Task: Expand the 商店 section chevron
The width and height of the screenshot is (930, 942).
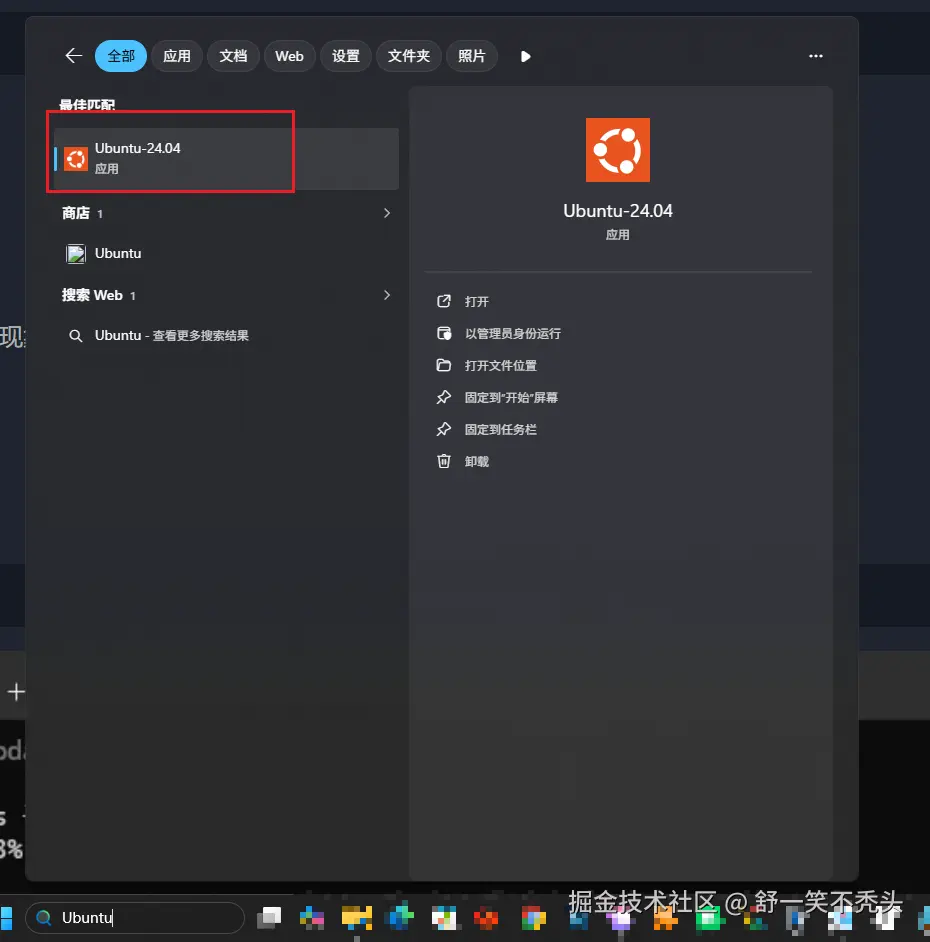Action: (x=387, y=213)
